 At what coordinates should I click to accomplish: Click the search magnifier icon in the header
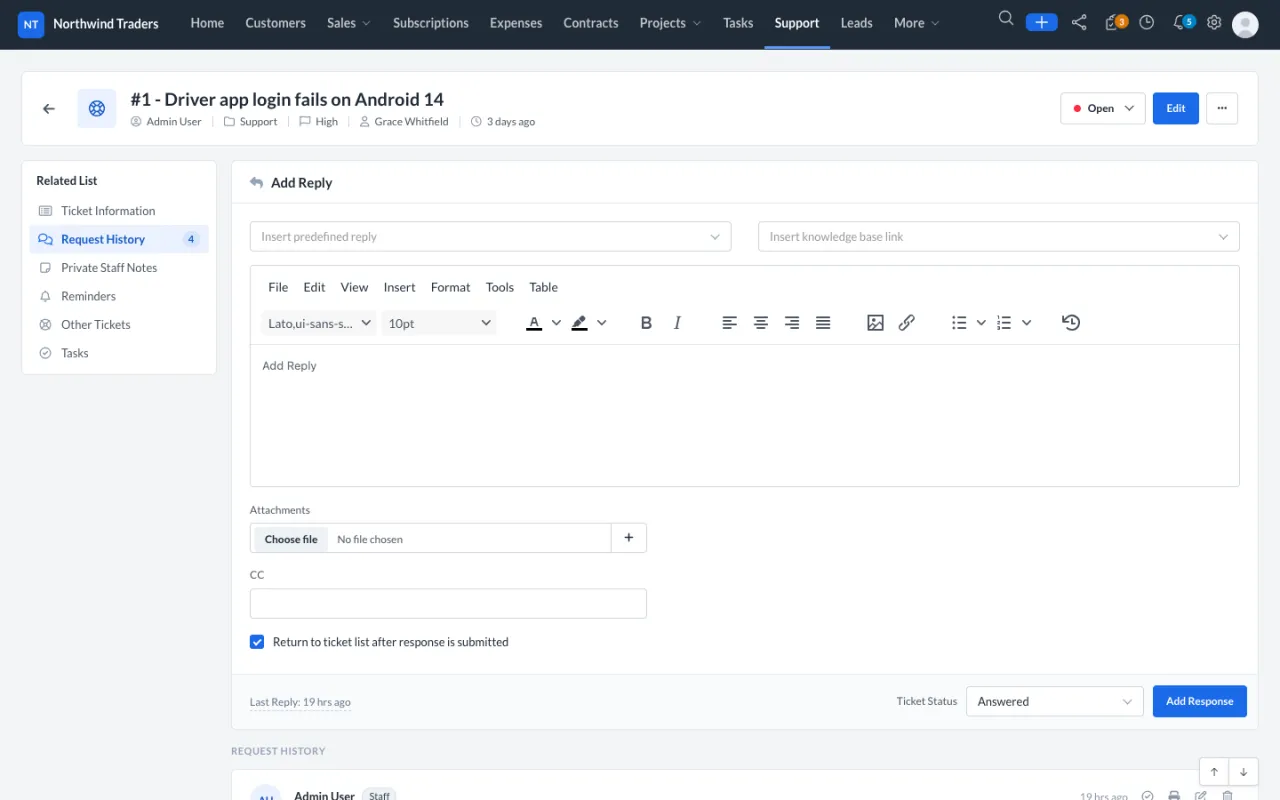coord(1006,20)
